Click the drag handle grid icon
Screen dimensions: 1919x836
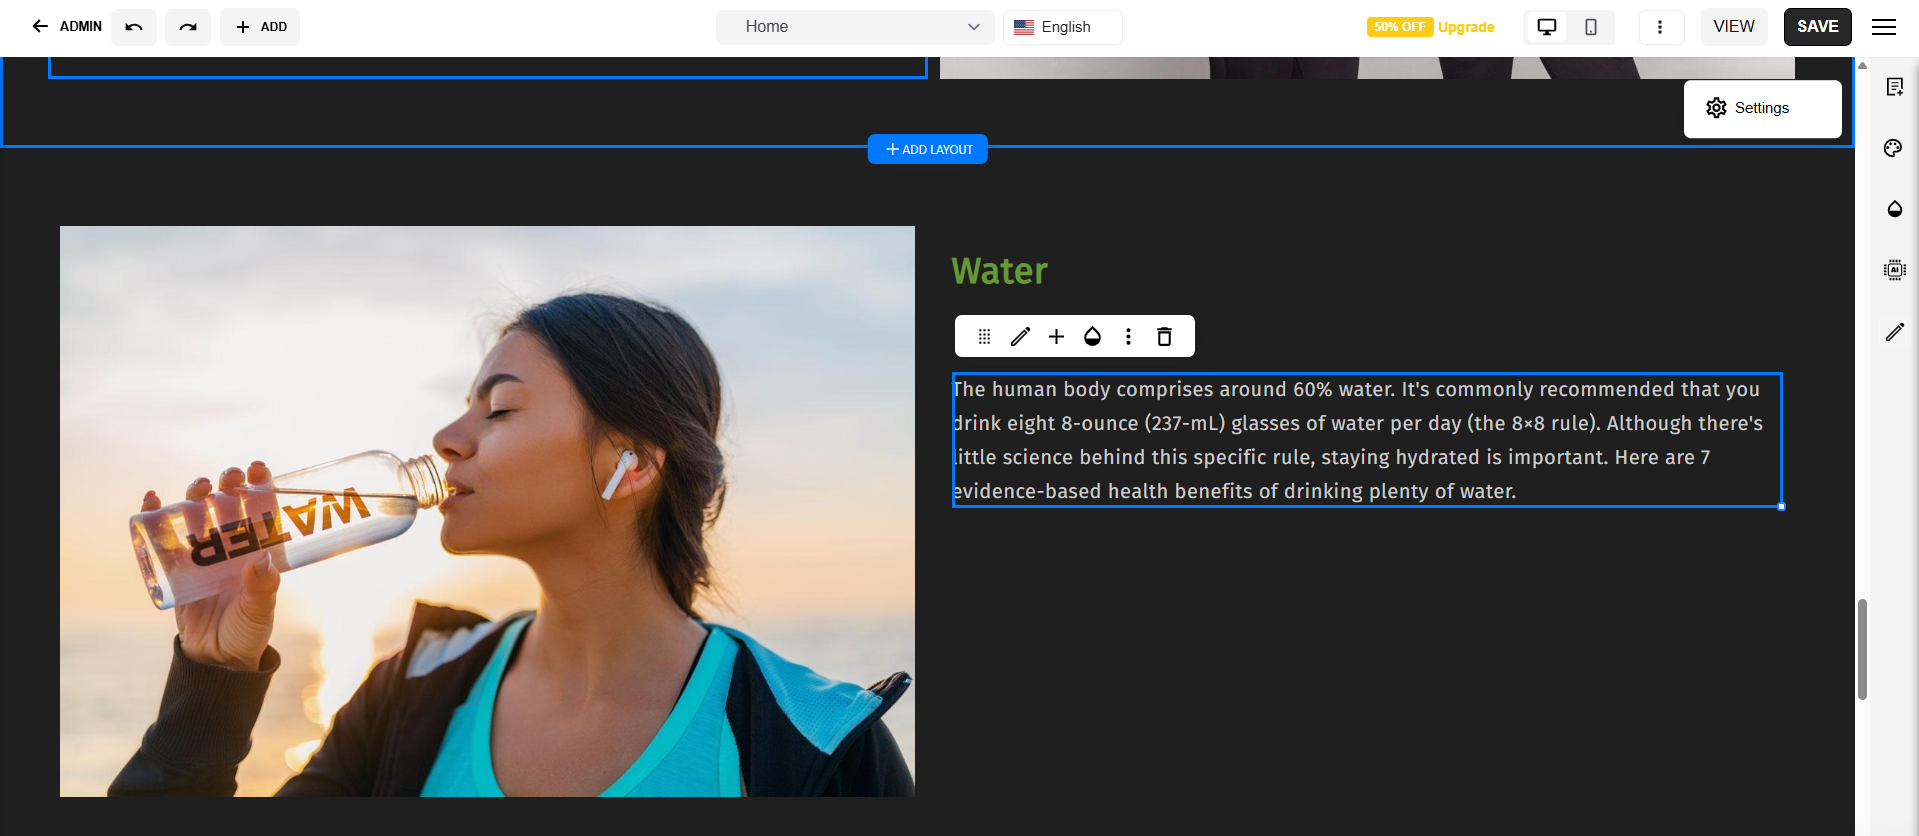point(984,337)
